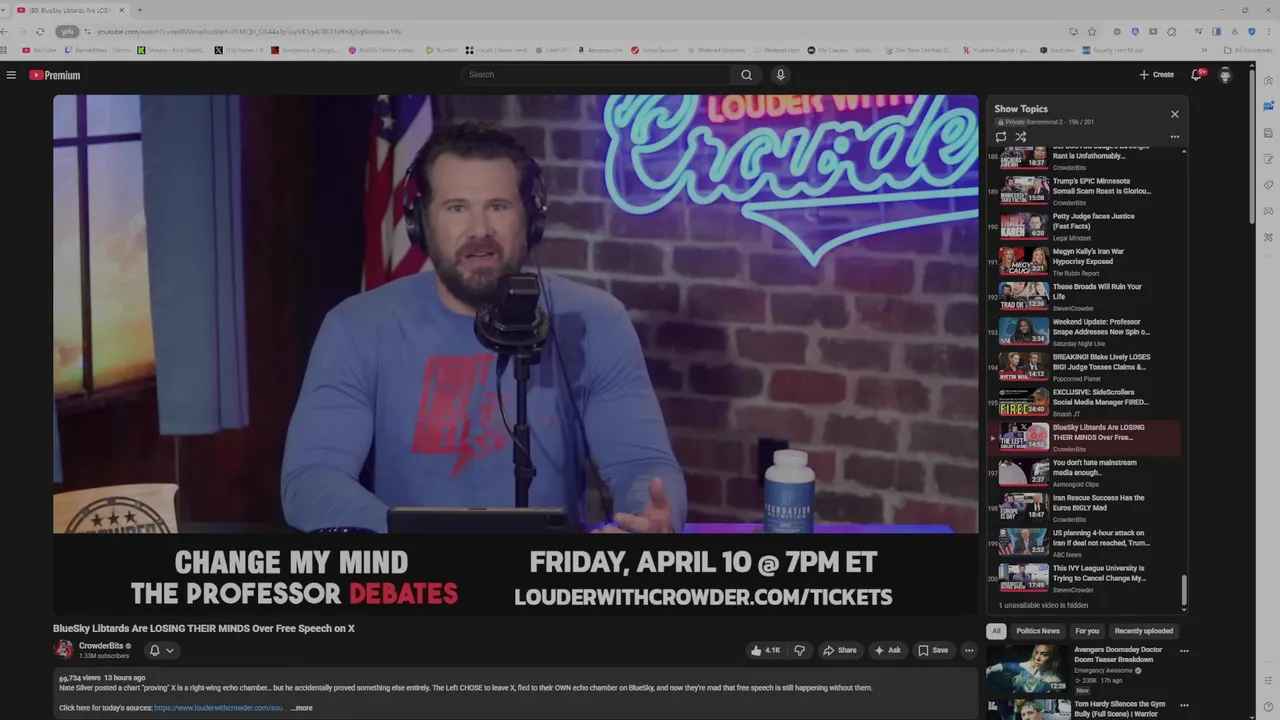
Task: Open YouTube notifications bell
Action: 1196,75
